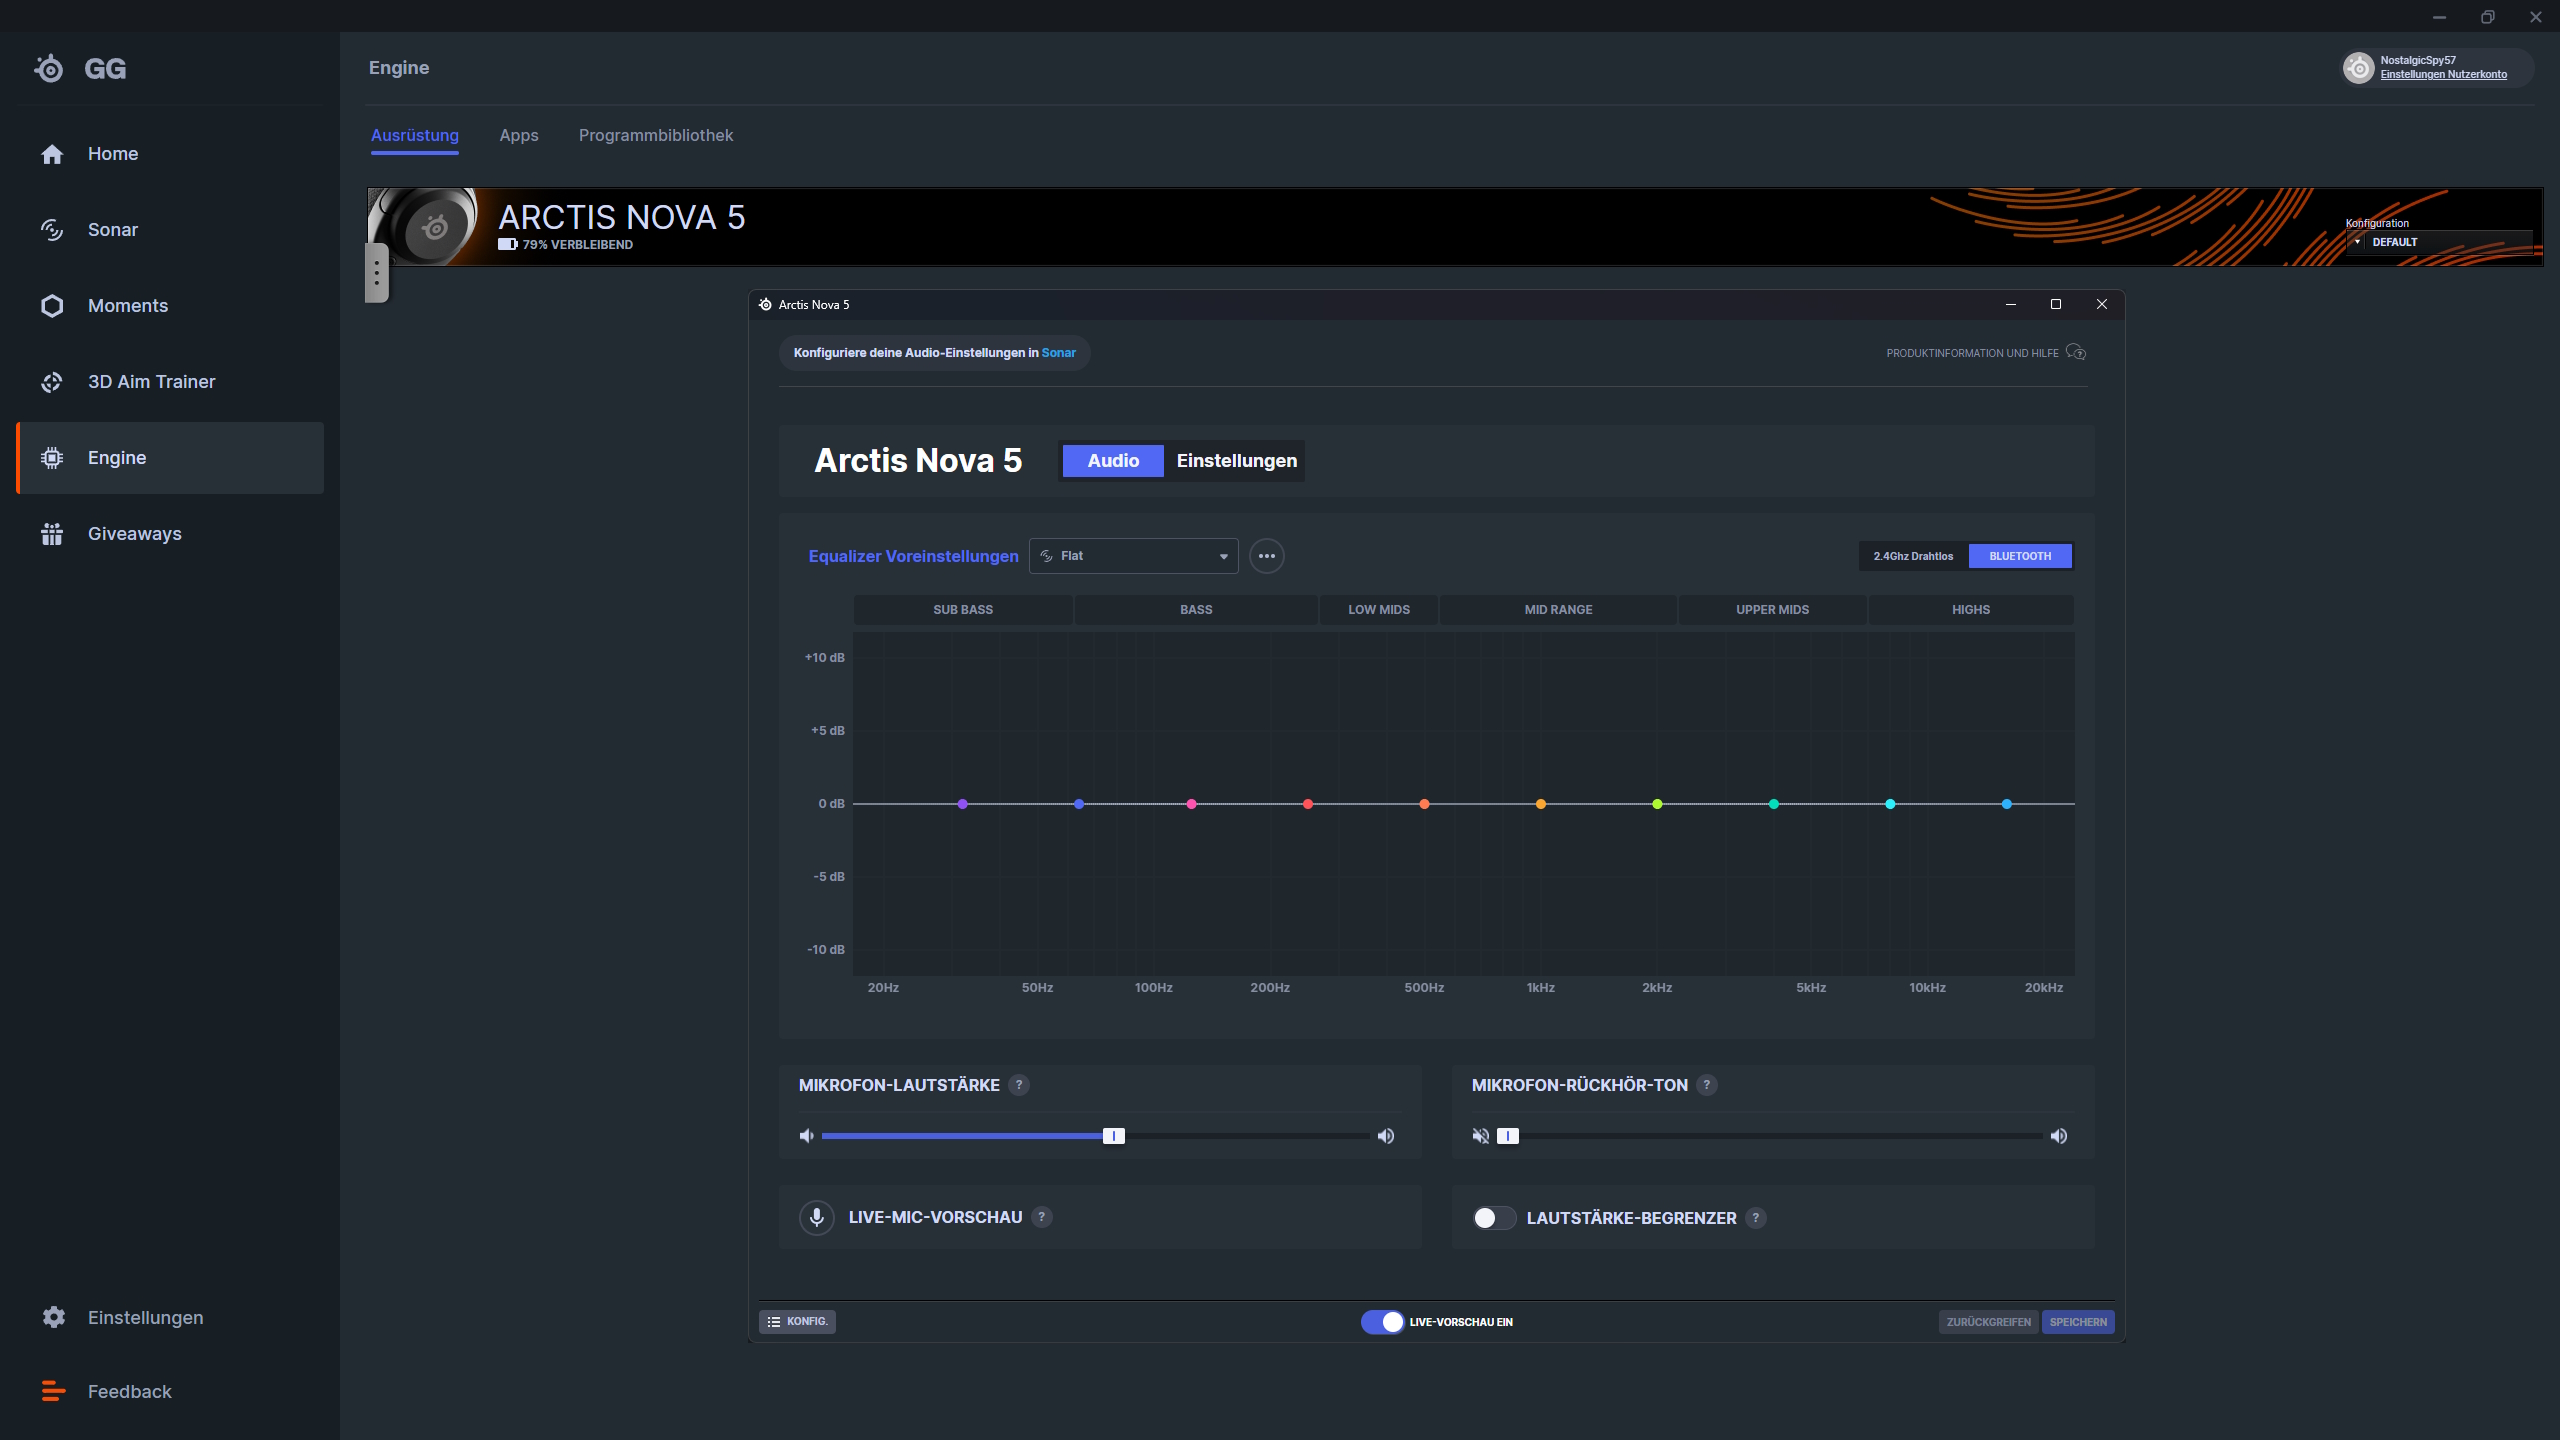Click the Produktinformation und Hilfe icon
Screen dimensions: 2560x1440
tap(2078, 353)
